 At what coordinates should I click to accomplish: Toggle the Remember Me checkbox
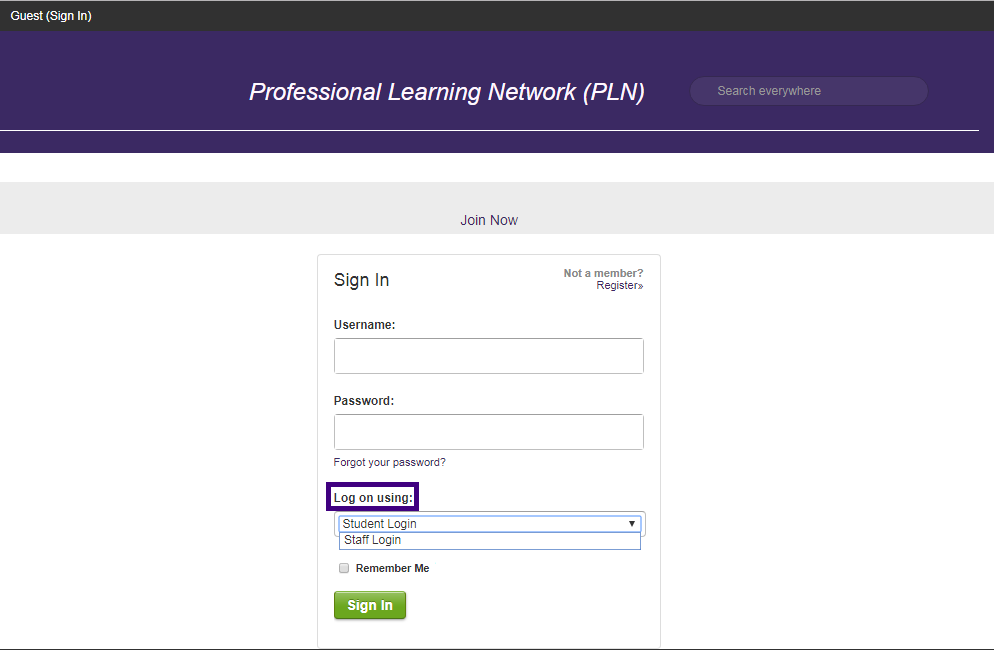[344, 568]
